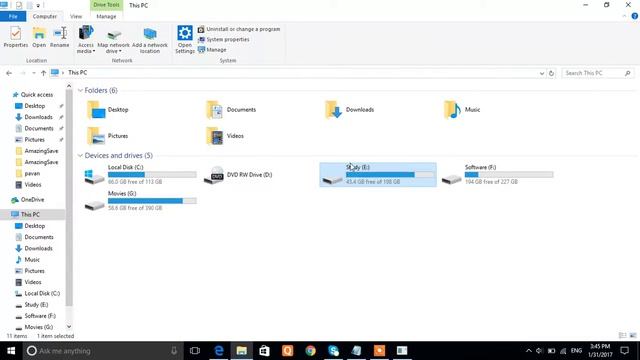Click the Help question mark icon

(x=635, y=16)
